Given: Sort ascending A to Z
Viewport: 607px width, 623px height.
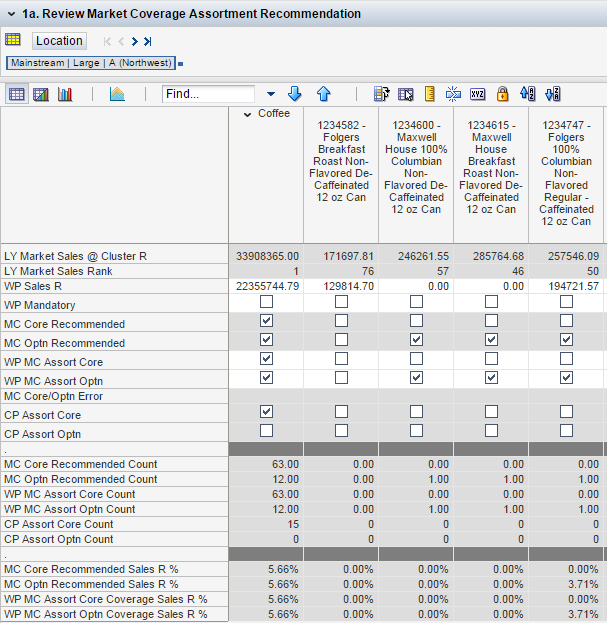Looking at the screenshot, I should coord(528,94).
